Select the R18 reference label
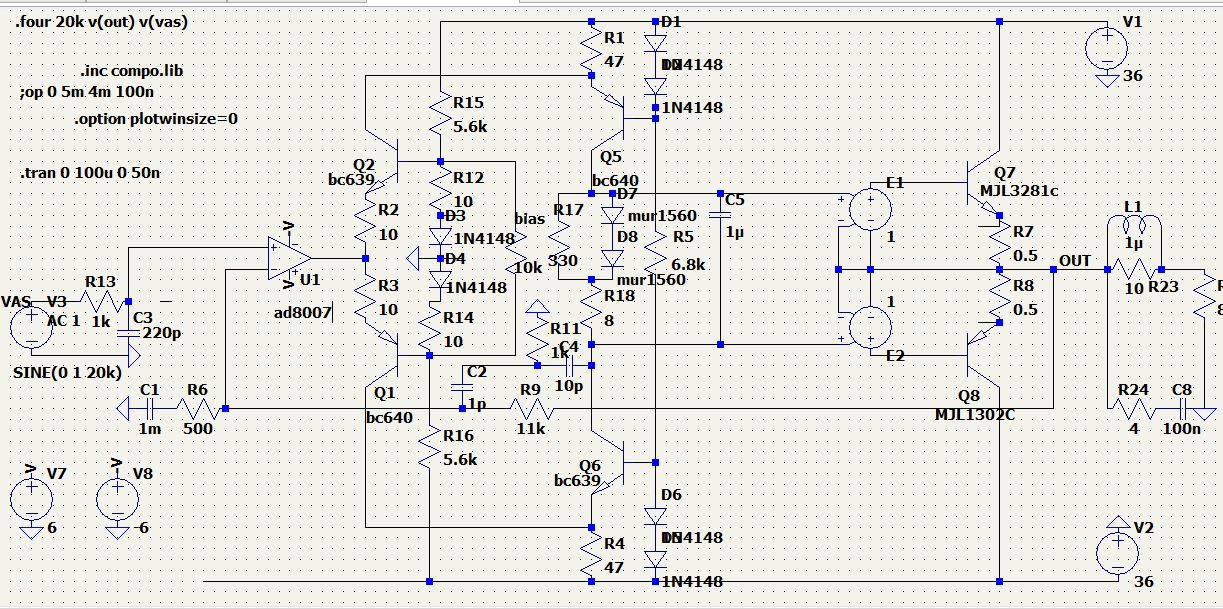Image resolution: width=1223 pixels, height=609 pixels. [619, 296]
